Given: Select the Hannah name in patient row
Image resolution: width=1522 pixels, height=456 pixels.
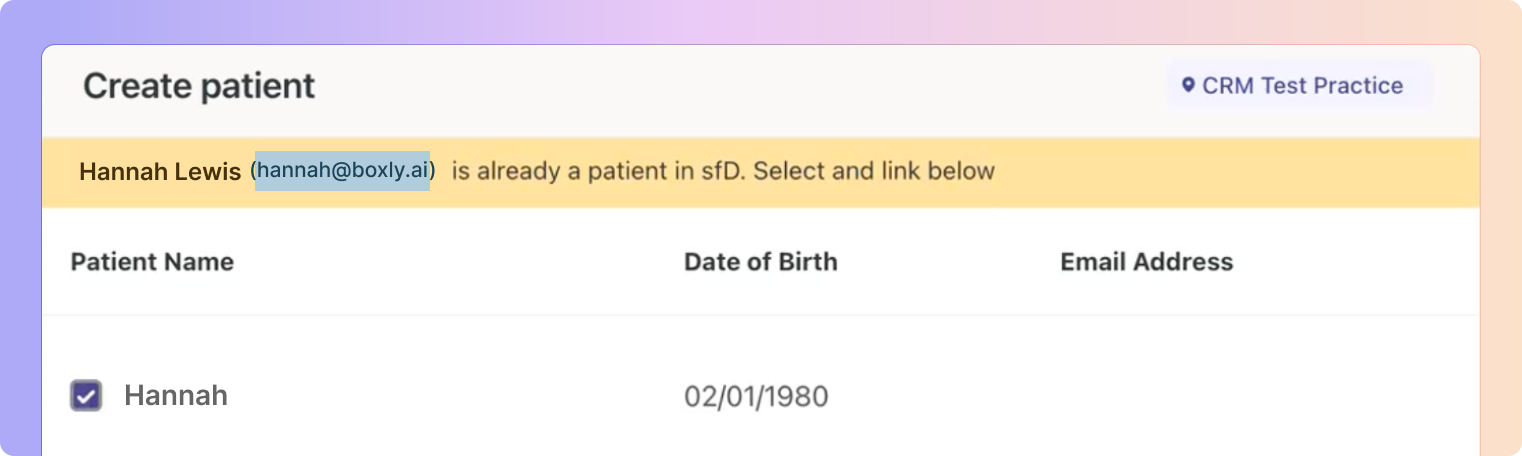Looking at the screenshot, I should (176, 396).
